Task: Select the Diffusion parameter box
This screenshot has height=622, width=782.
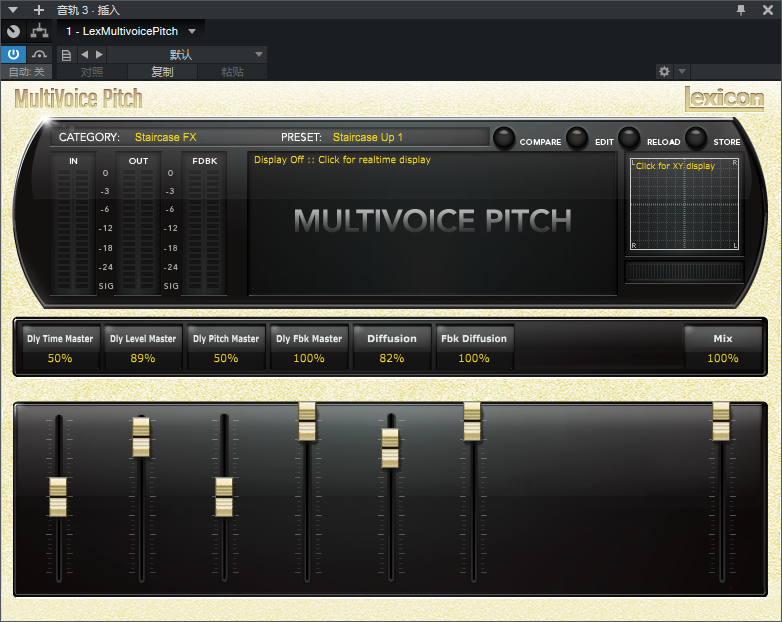Action: pyautogui.click(x=392, y=347)
